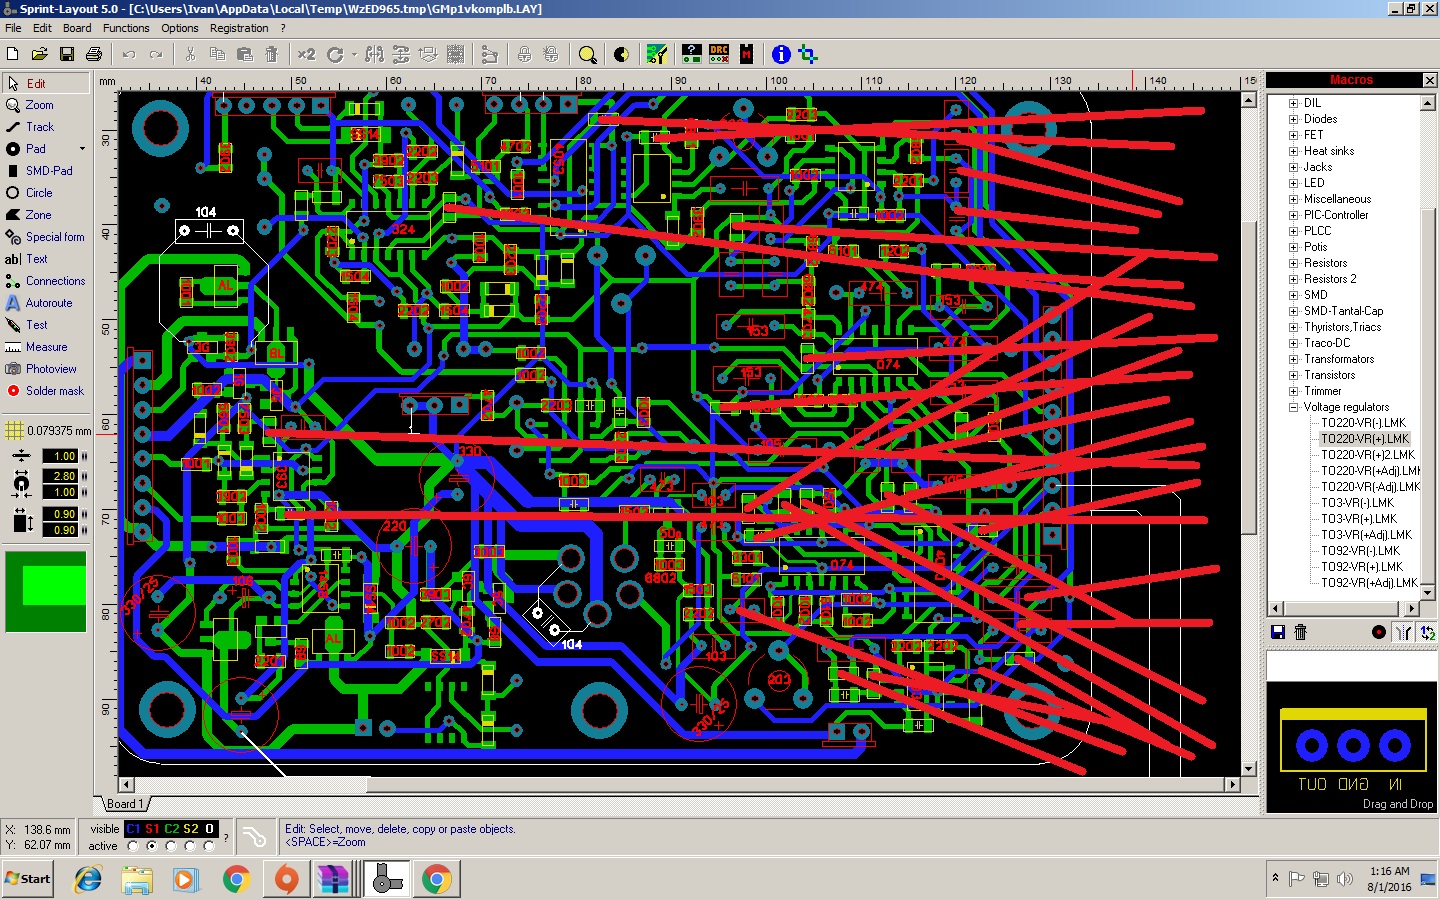Image resolution: width=1440 pixels, height=900 pixels.
Task: Select the Autoroute tool
Action: pyautogui.click(x=48, y=303)
